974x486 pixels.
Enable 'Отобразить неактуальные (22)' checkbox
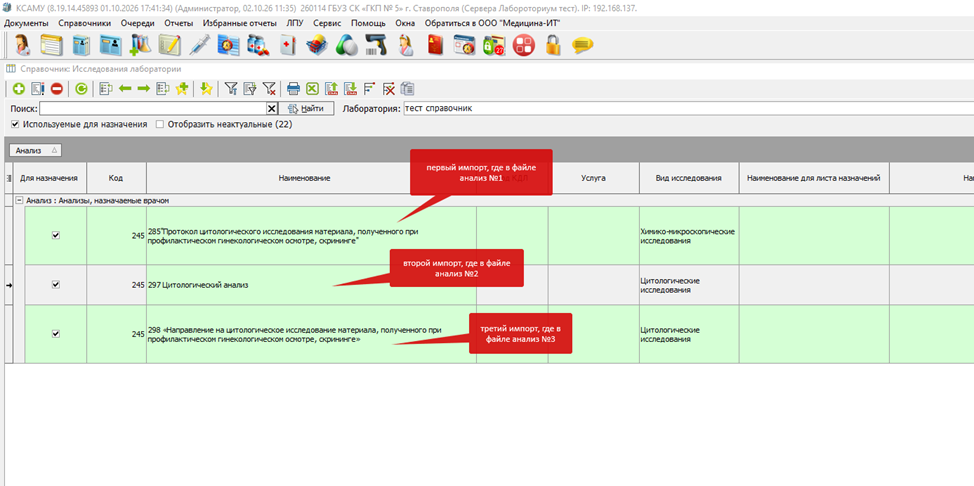click(x=160, y=124)
